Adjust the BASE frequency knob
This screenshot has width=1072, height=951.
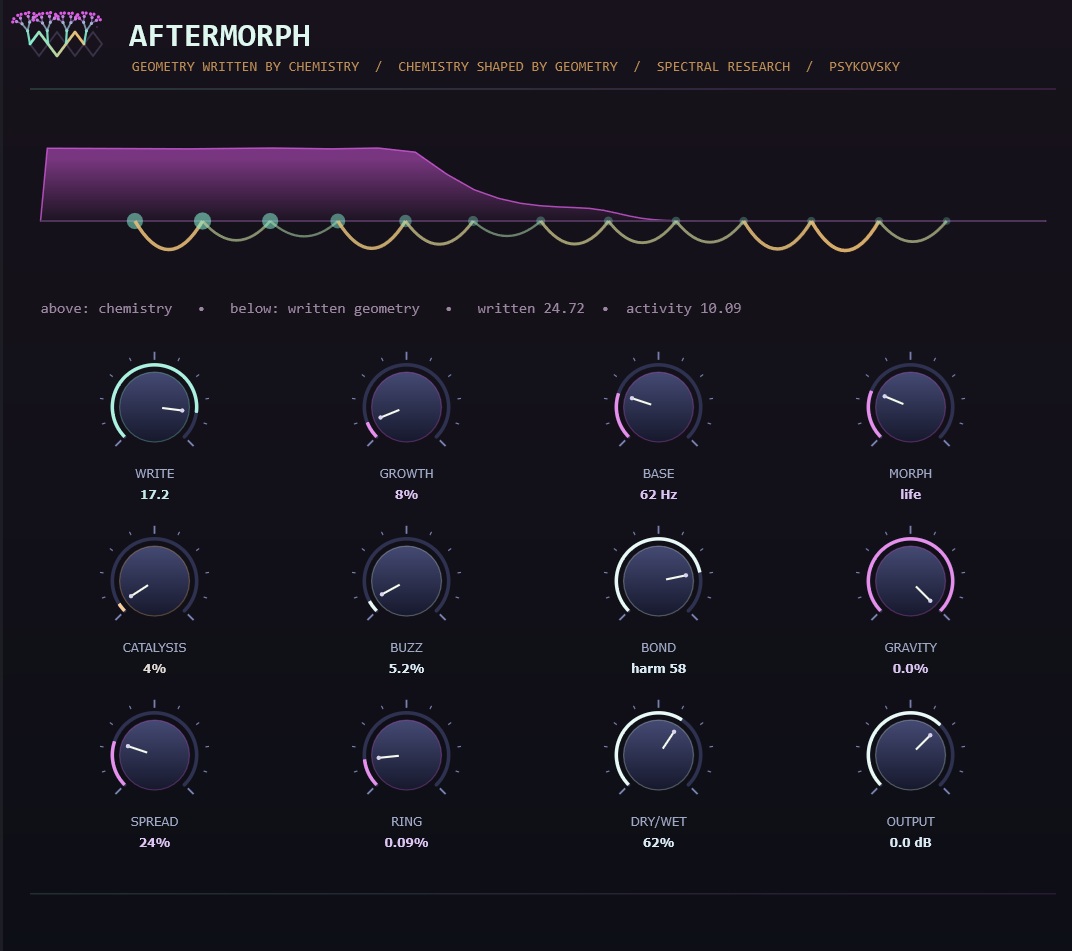(x=658, y=406)
